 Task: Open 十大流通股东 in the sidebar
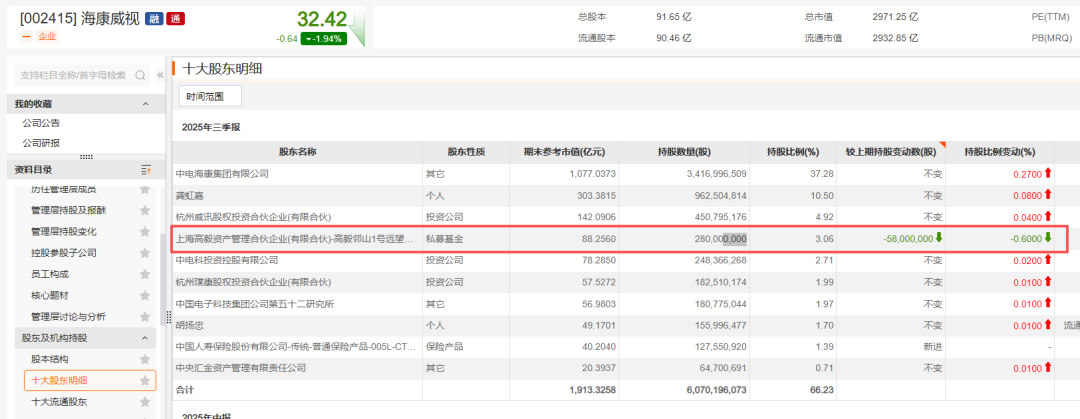59,402
